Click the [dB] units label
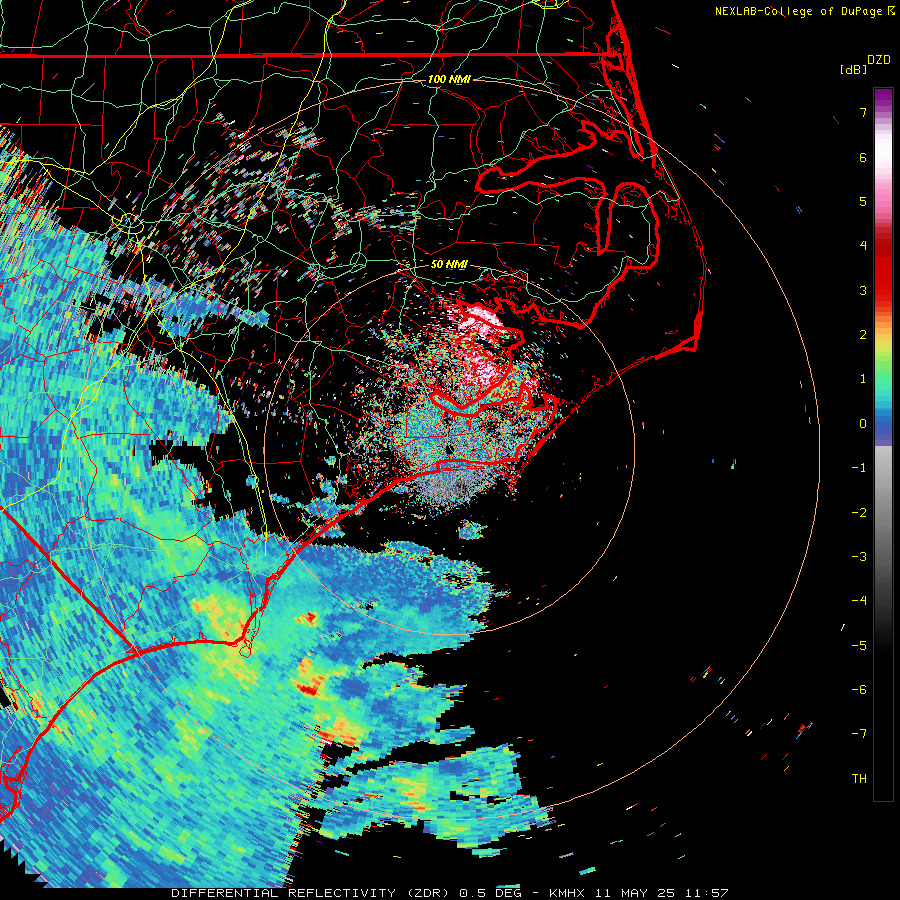900x900 pixels. 854,69
